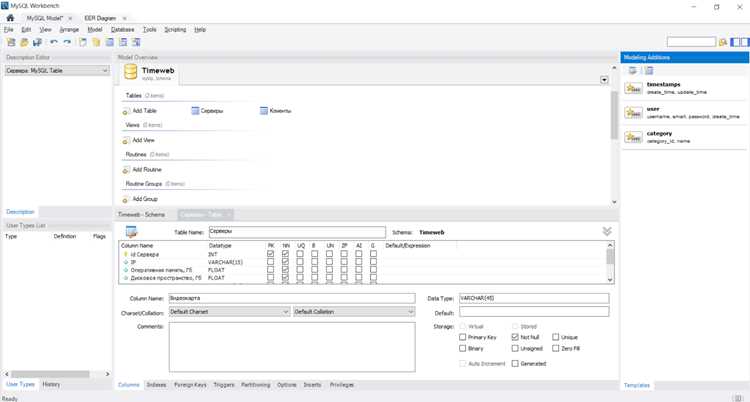Toggle UQ checkbox for id Сервера row
The width and height of the screenshot is (750, 402).
point(300,254)
